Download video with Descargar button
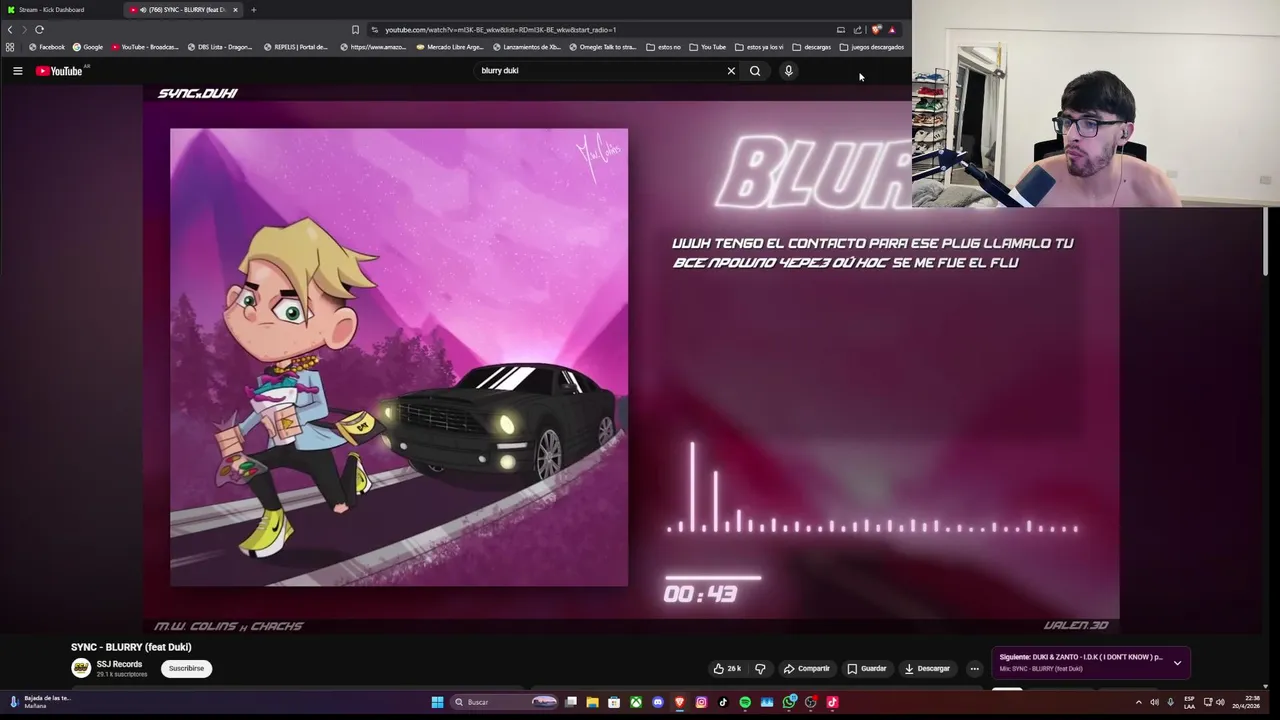This screenshot has height=720, width=1280. coord(927,668)
